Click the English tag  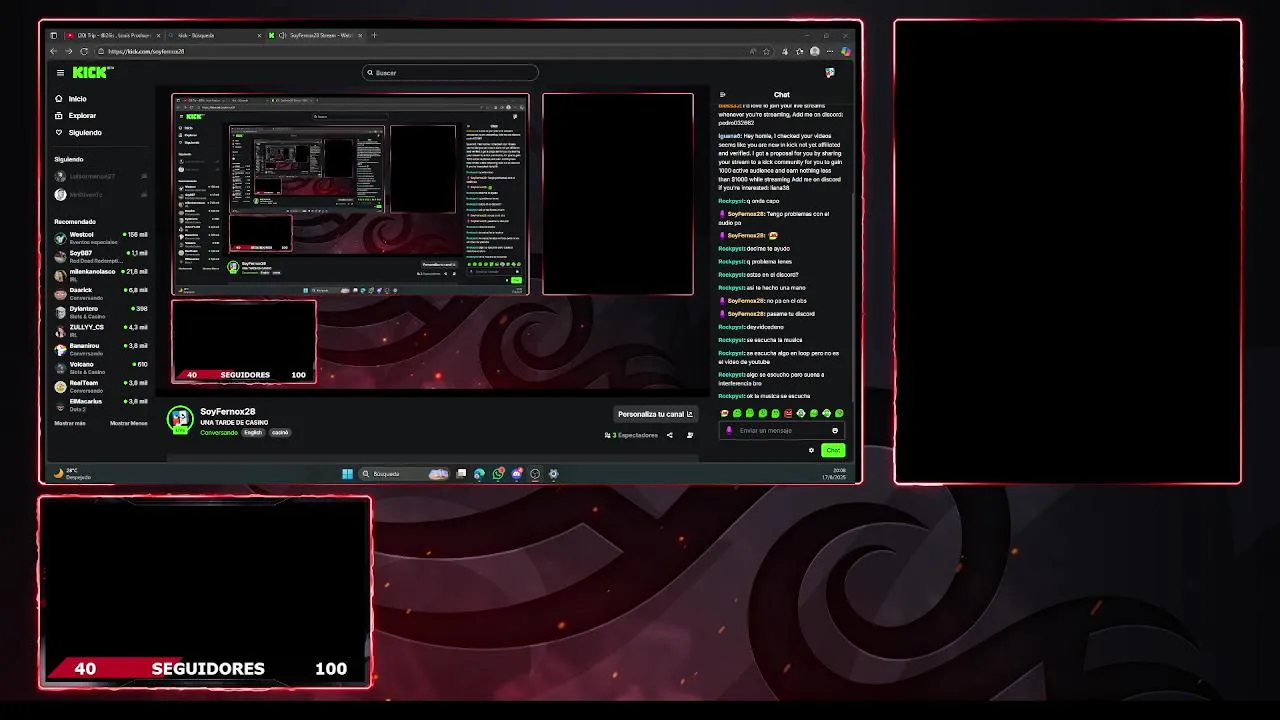coord(253,433)
